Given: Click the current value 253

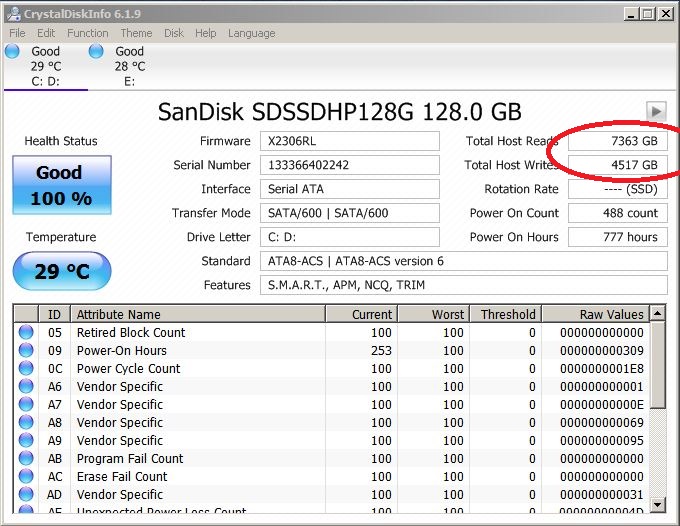Looking at the screenshot, I should point(381,350).
